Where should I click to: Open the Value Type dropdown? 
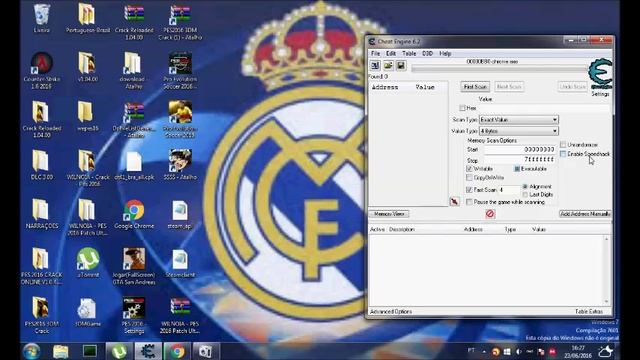point(519,131)
